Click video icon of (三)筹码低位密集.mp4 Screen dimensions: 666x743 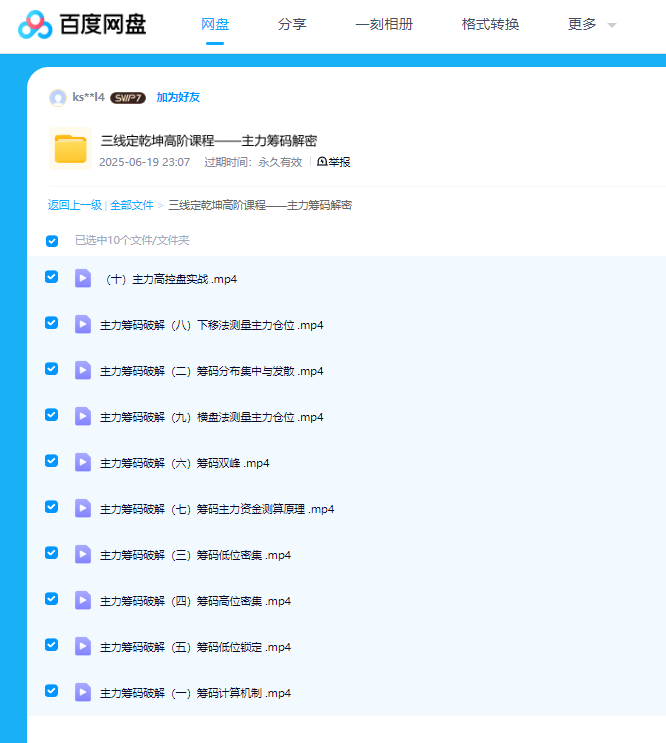click(x=83, y=554)
